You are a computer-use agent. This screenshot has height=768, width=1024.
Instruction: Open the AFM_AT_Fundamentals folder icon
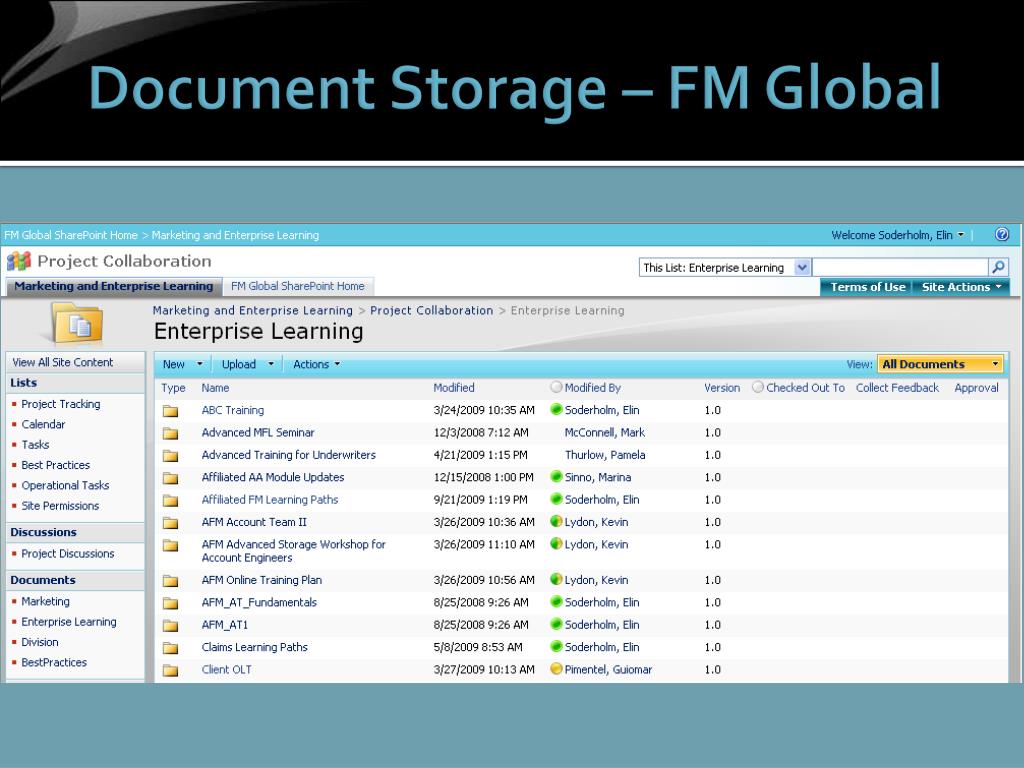point(170,603)
